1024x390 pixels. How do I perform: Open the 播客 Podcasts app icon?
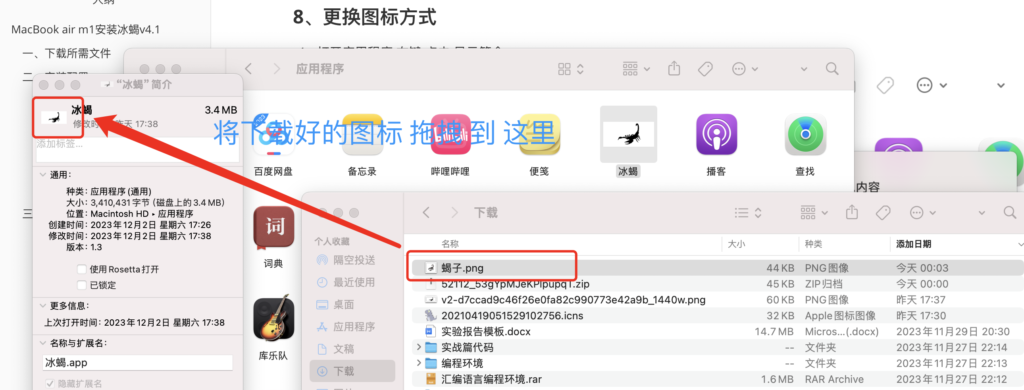[x=716, y=135]
